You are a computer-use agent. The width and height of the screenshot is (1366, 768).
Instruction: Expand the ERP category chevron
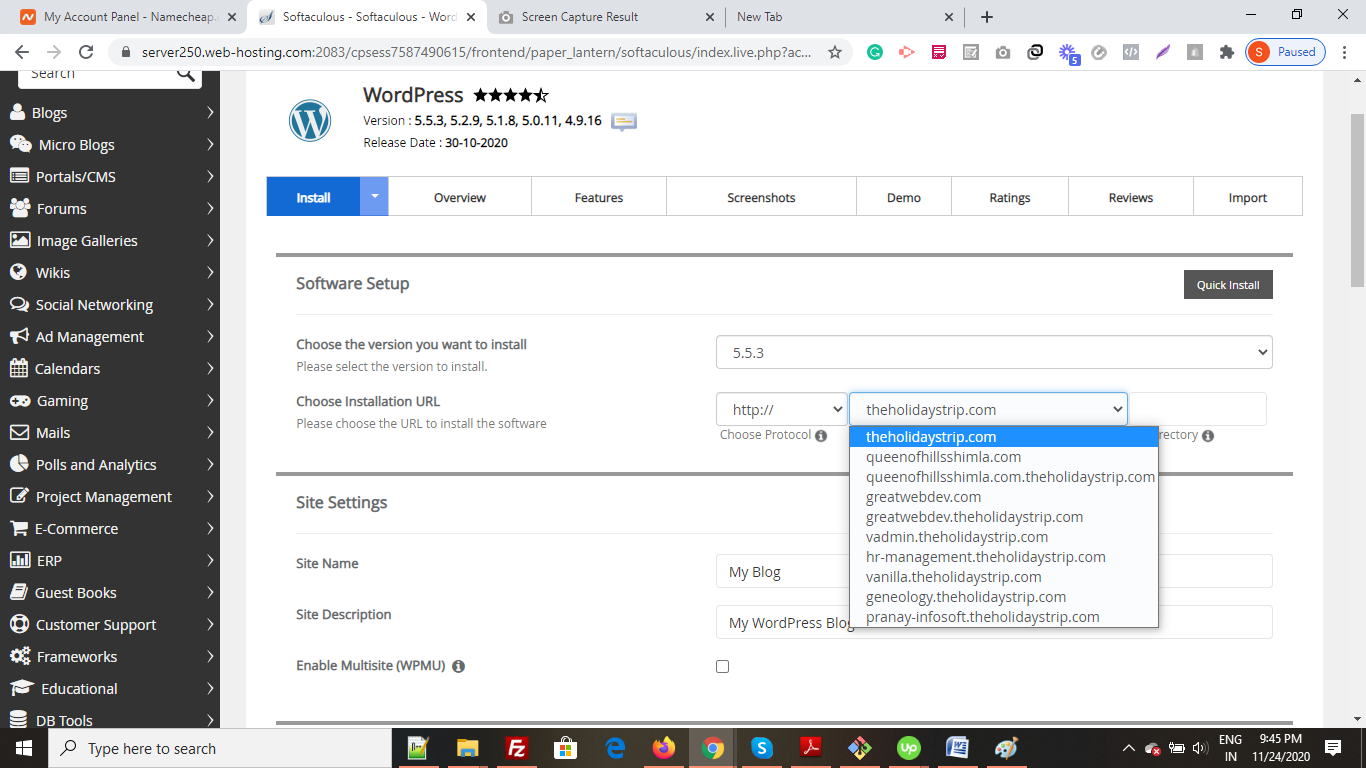click(x=210, y=561)
